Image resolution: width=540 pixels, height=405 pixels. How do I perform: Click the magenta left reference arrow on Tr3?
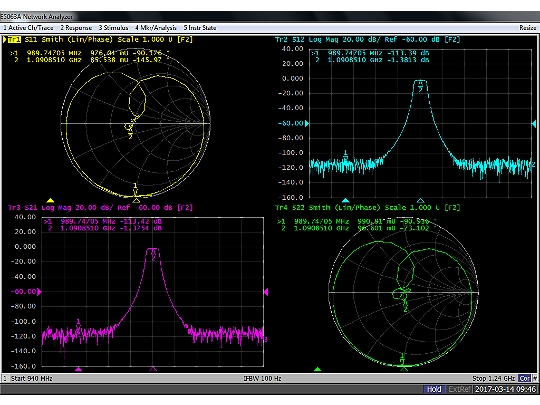pos(39,292)
